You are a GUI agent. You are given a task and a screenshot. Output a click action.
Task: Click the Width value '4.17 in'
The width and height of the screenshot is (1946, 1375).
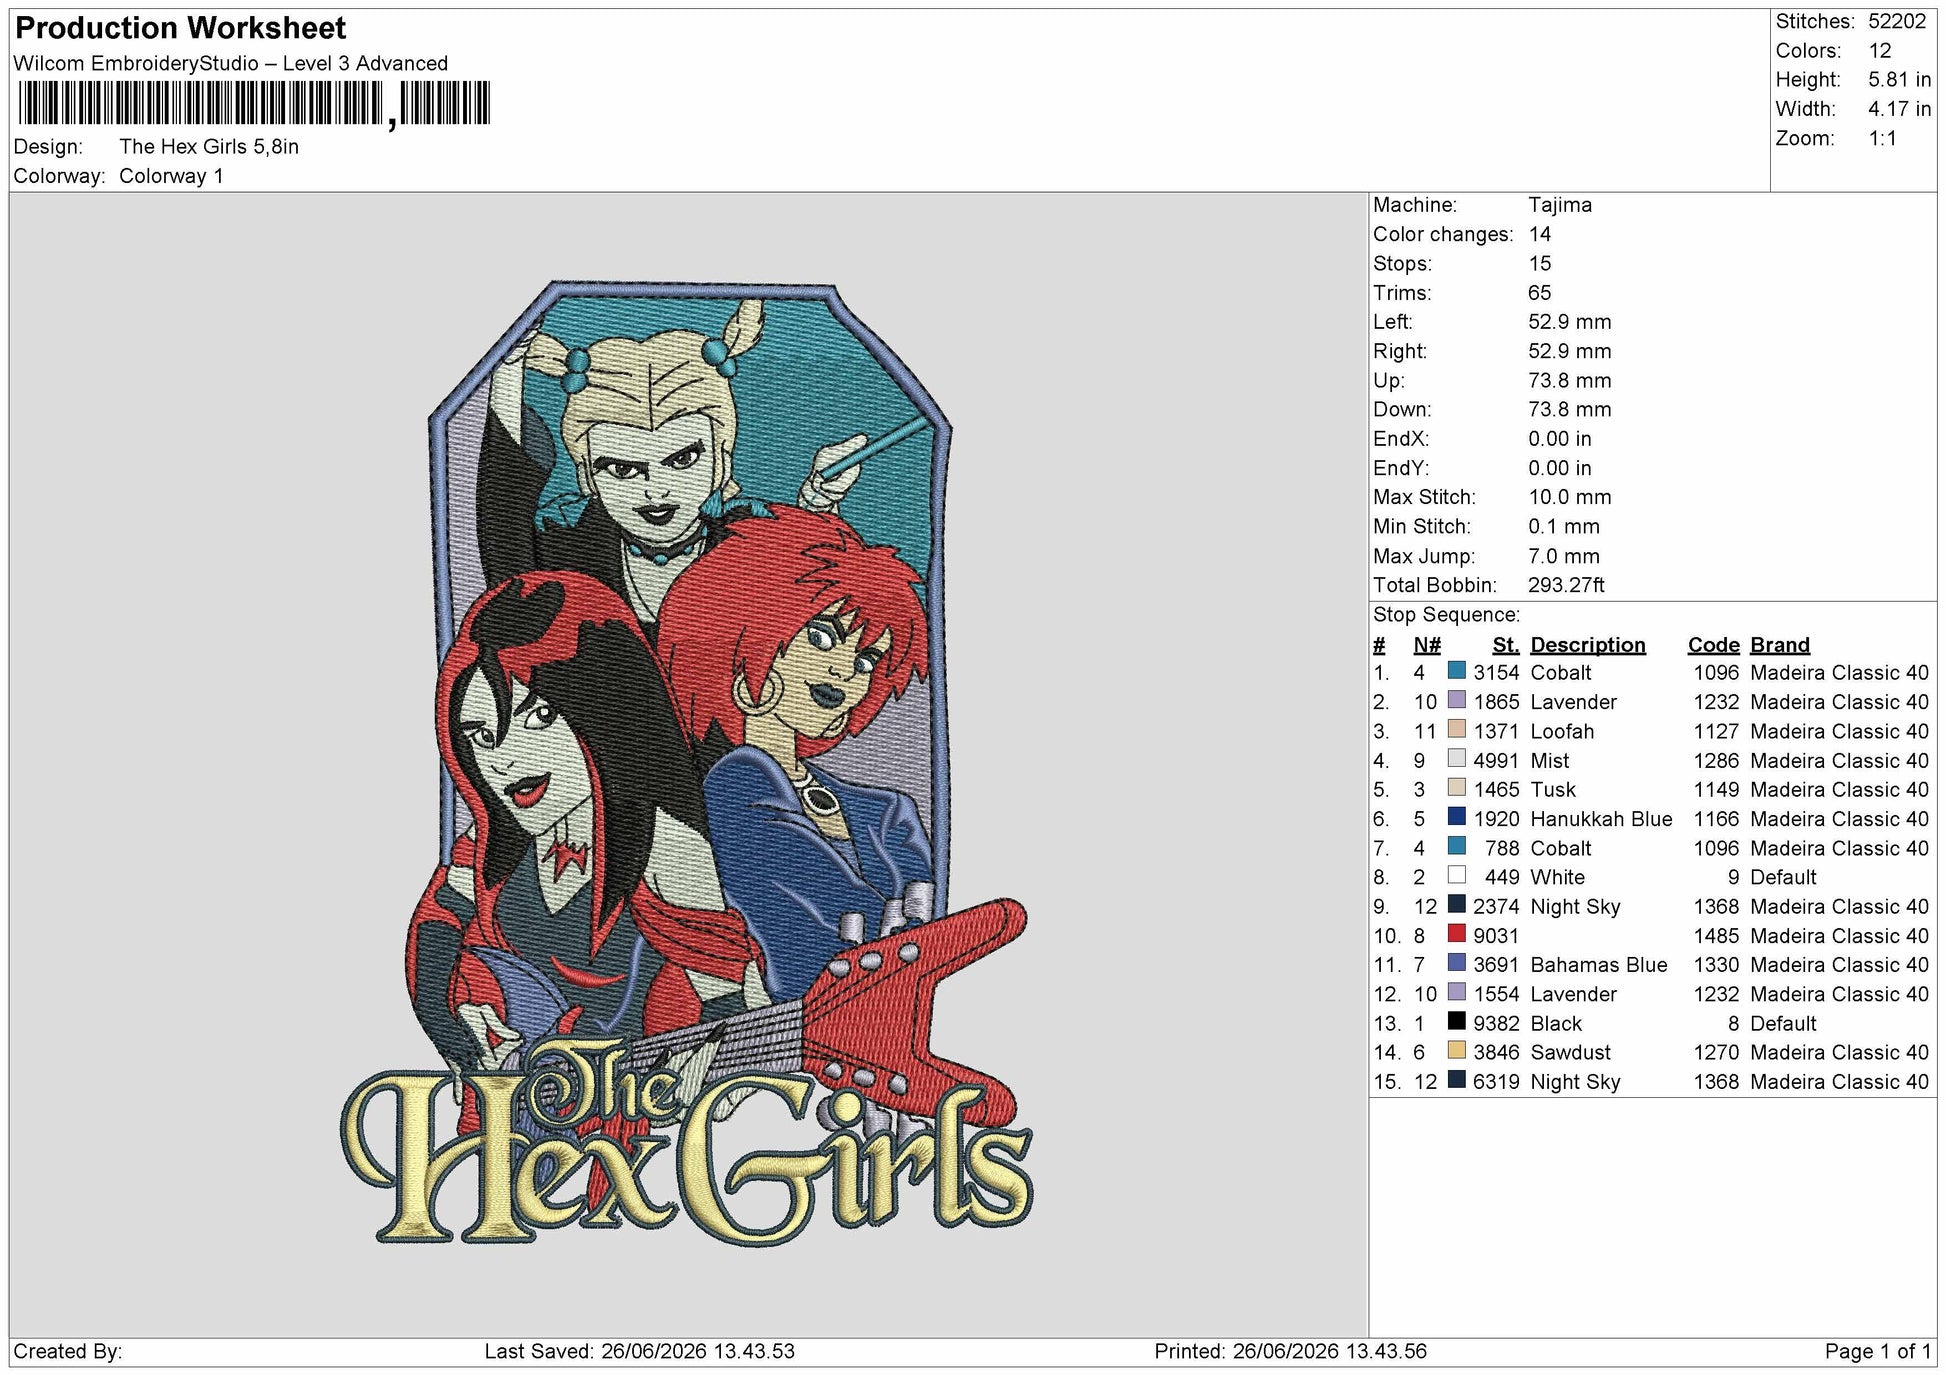(1899, 109)
